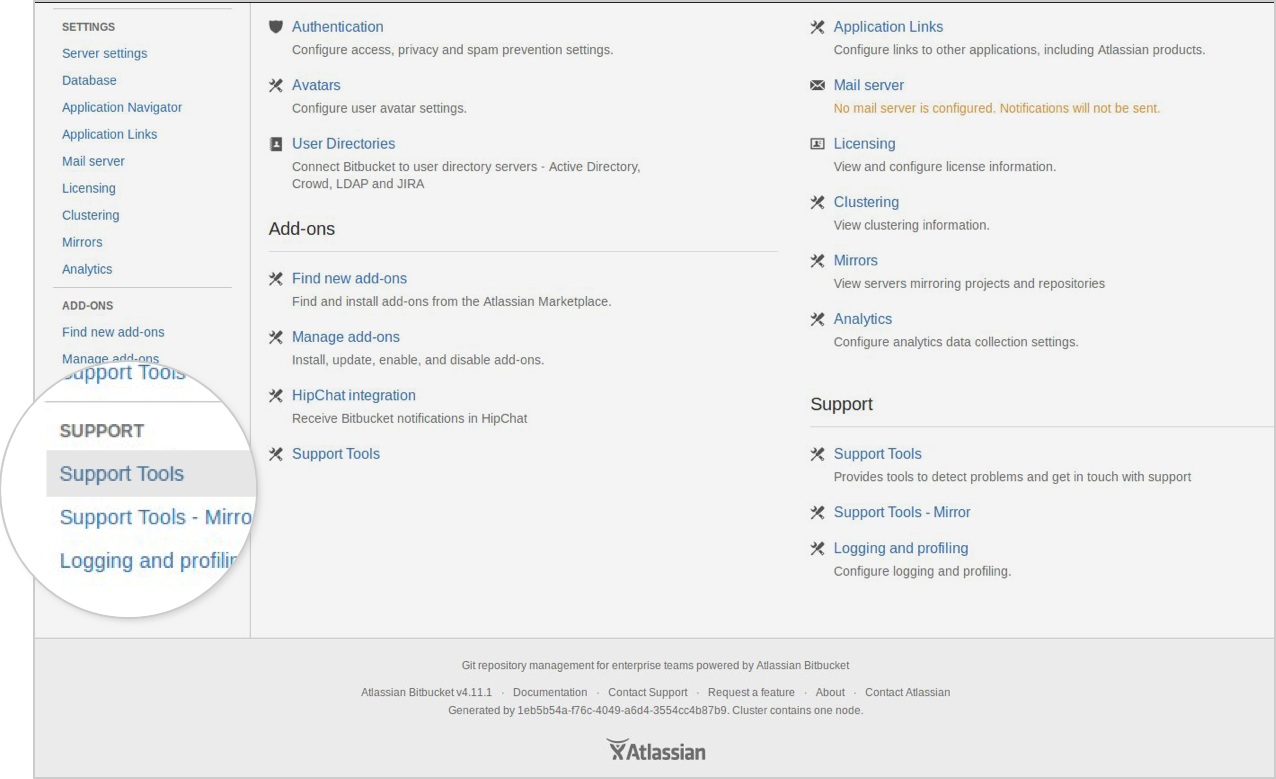
Task: Click the address book icon beside User Directories
Action: (x=276, y=144)
